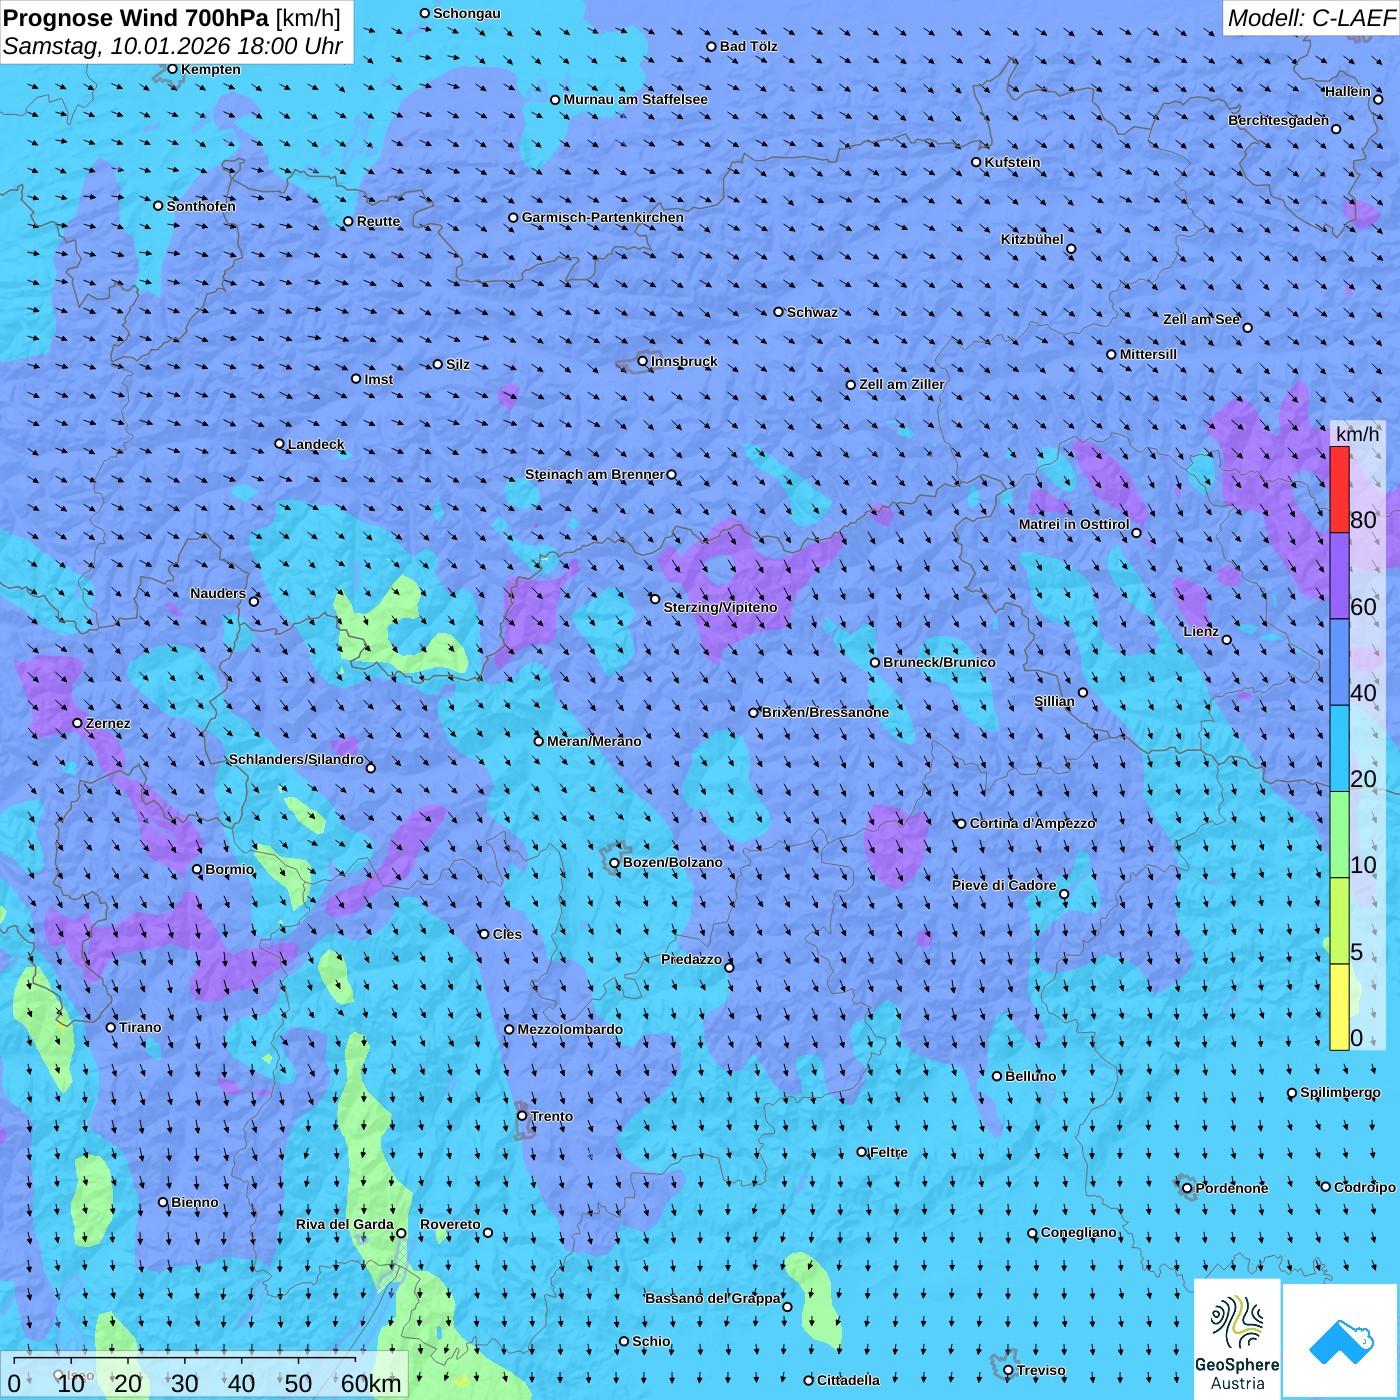1400x1400 pixels.
Task: Click the 'Schwaz' label
Action: pyautogui.click(x=812, y=312)
